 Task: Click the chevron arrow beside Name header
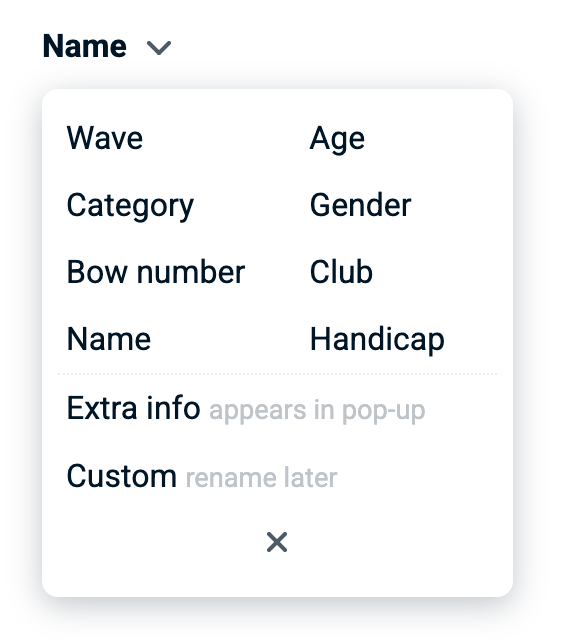(159, 48)
